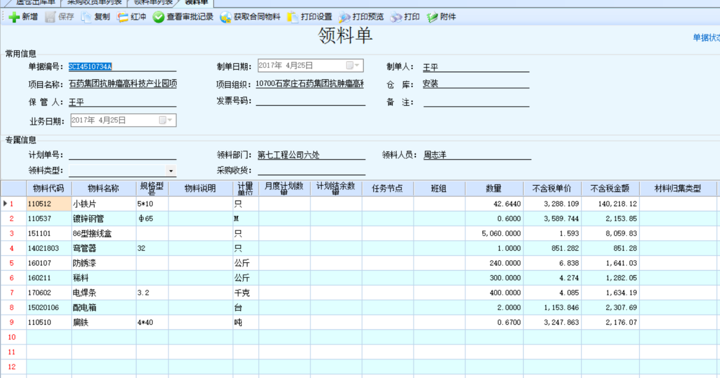Click the 任务节点 column header
720x378 pixels.
(388, 188)
